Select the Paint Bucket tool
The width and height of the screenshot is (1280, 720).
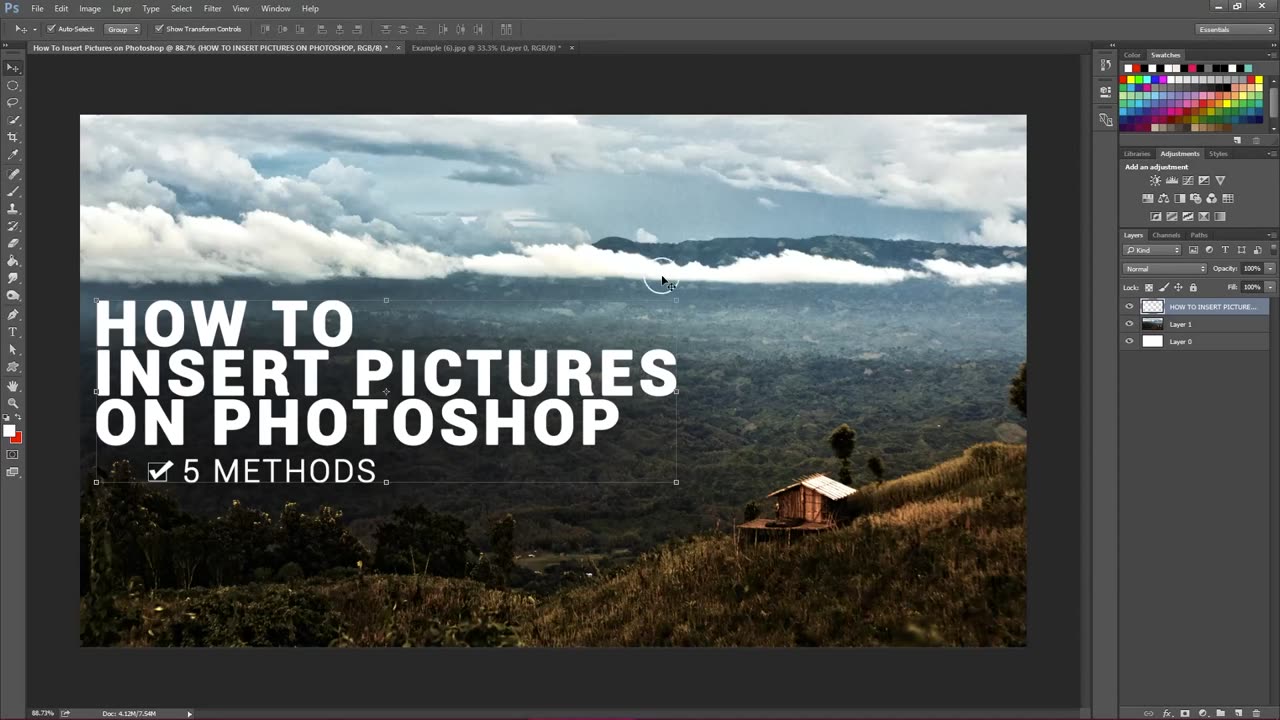tap(13, 261)
